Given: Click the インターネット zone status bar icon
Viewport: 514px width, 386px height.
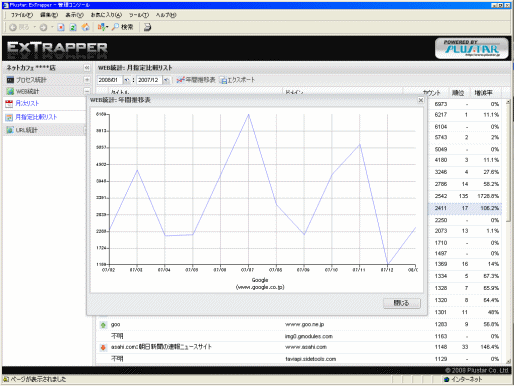Looking at the screenshot, I should click(446, 379).
